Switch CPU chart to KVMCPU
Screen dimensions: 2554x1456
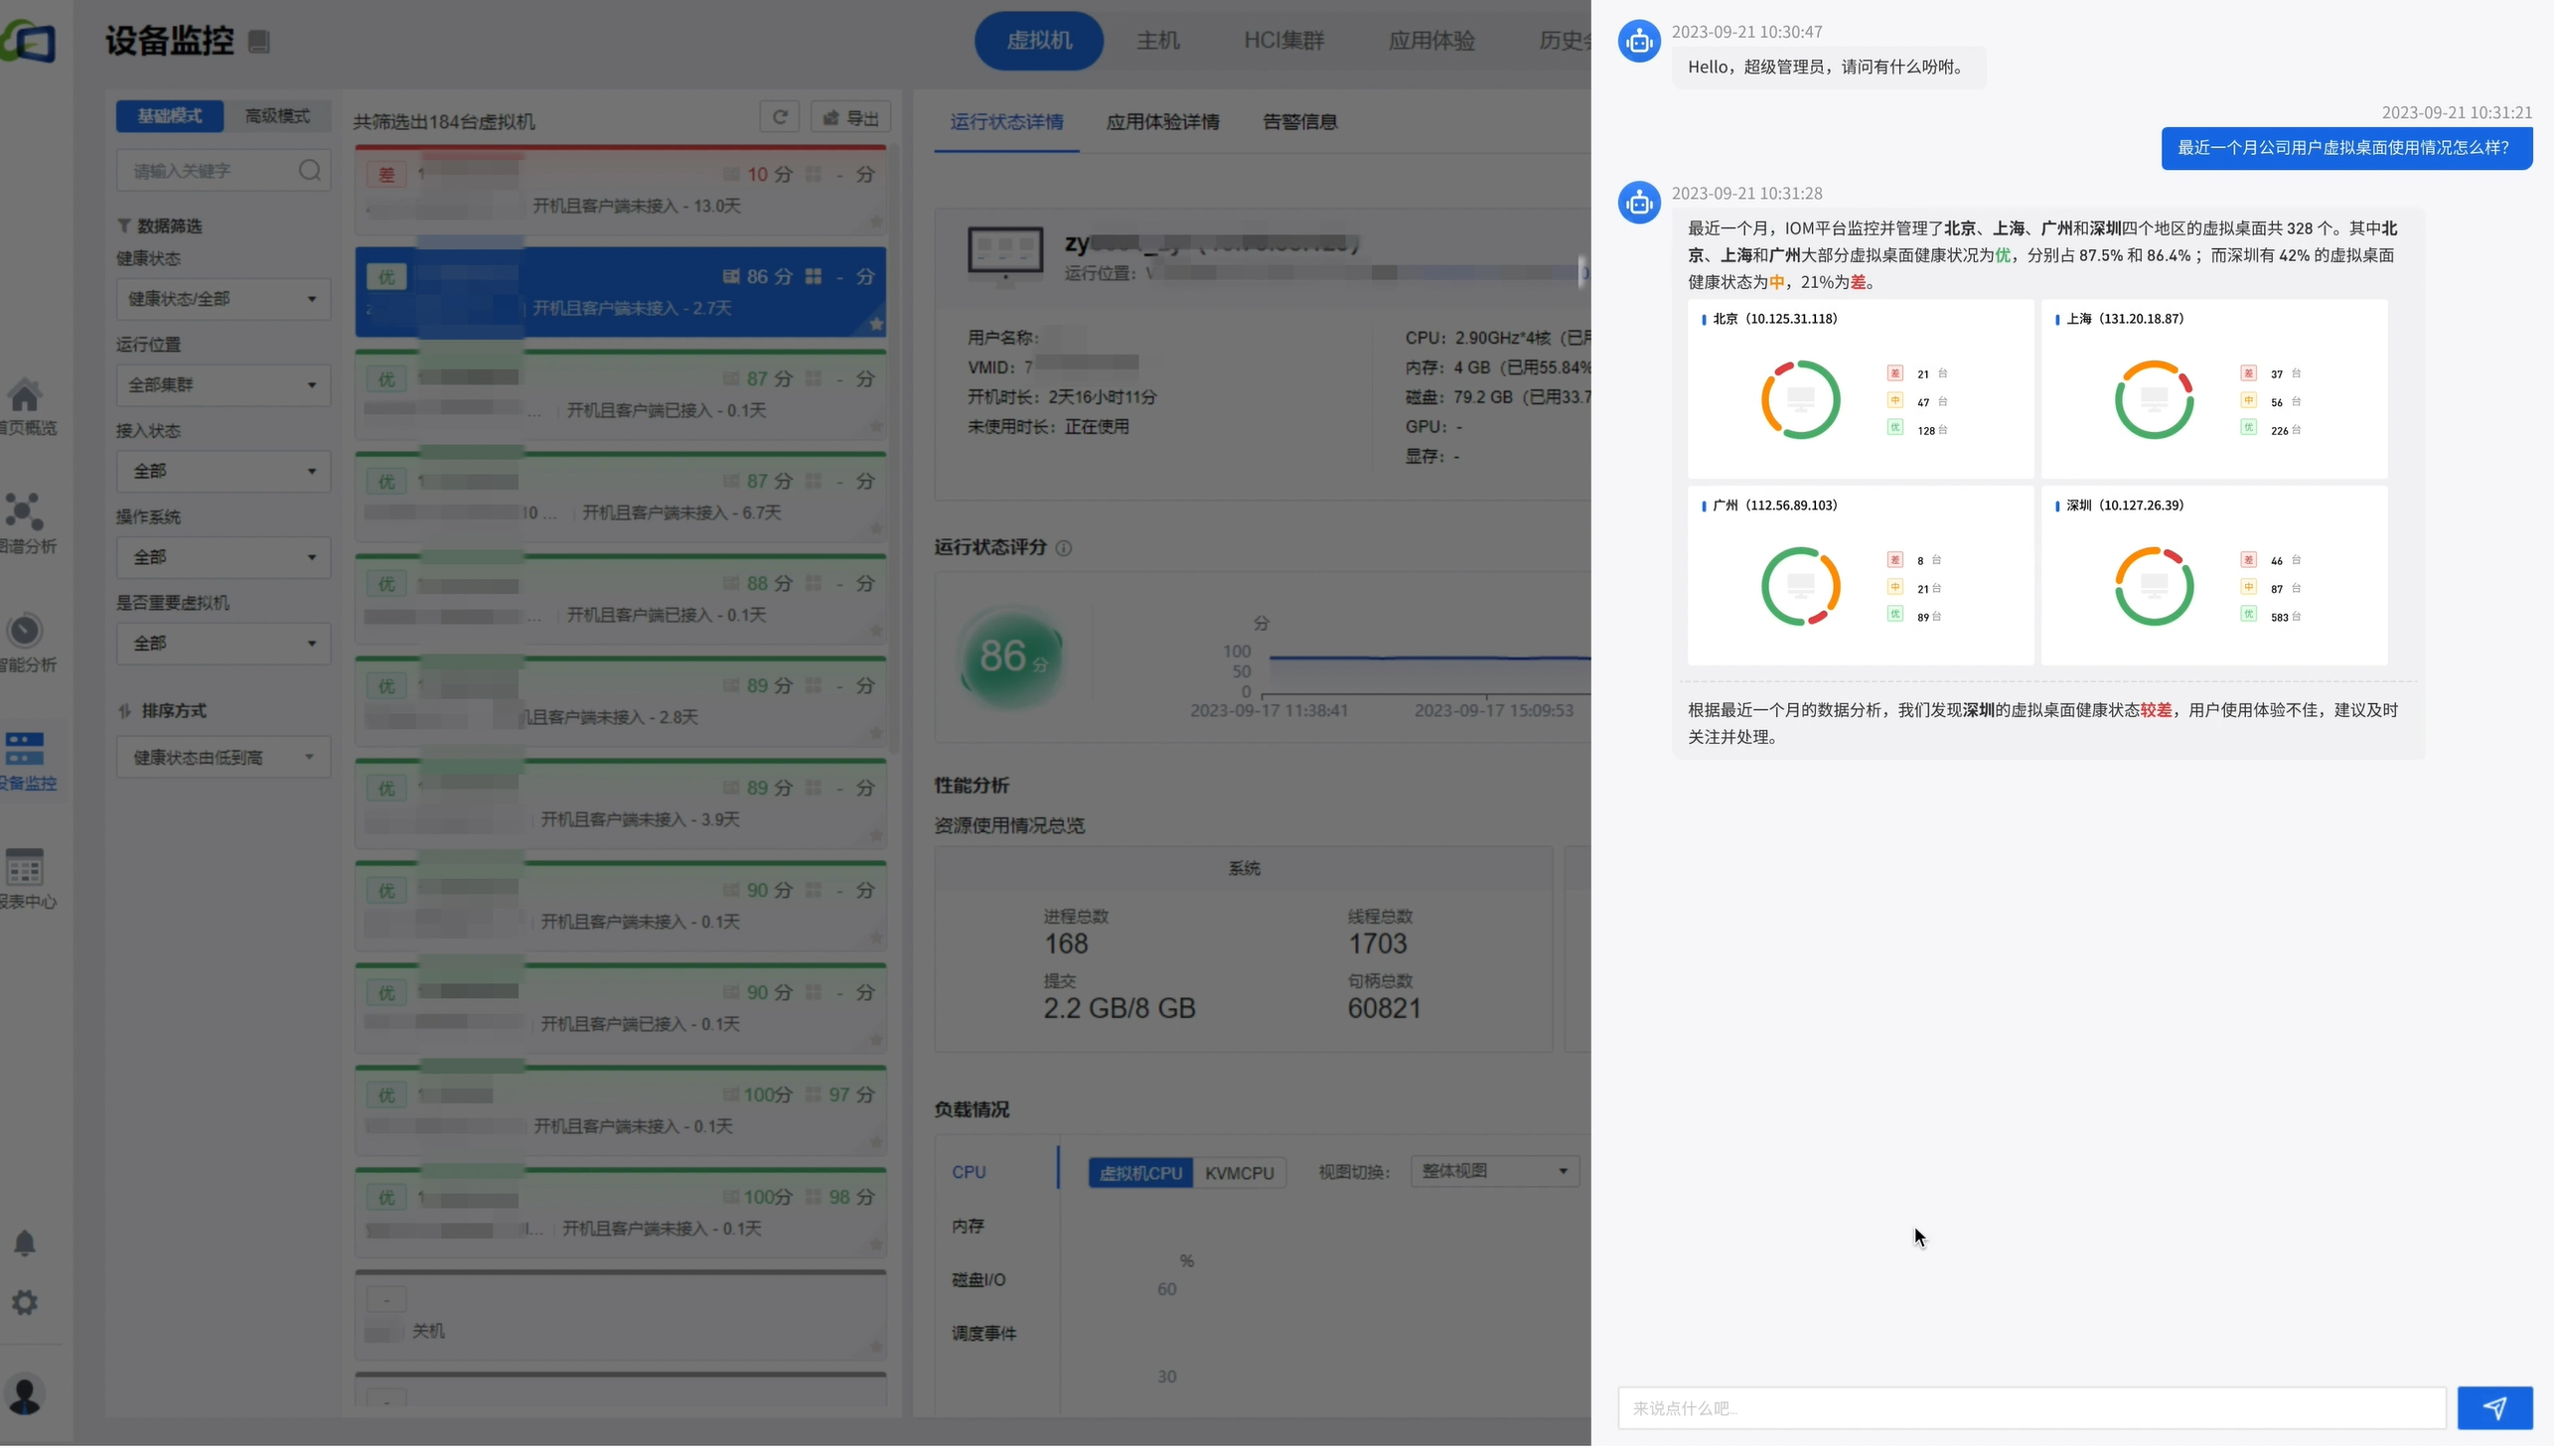pyautogui.click(x=1240, y=1172)
